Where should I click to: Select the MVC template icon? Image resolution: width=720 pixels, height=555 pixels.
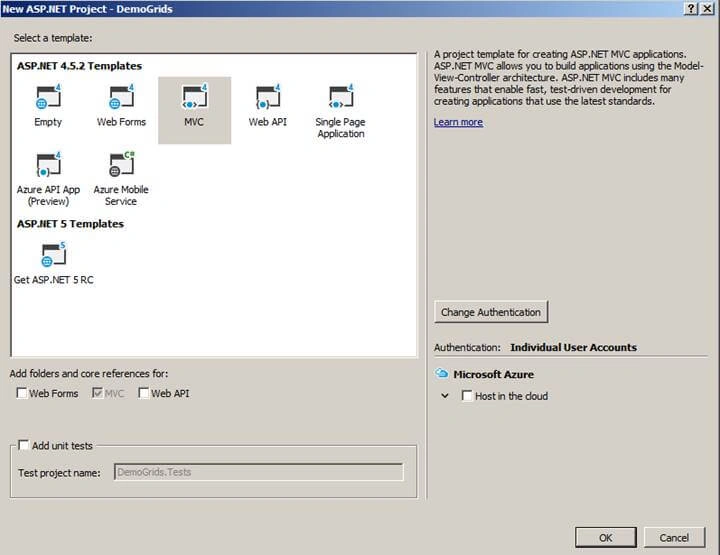tap(195, 97)
